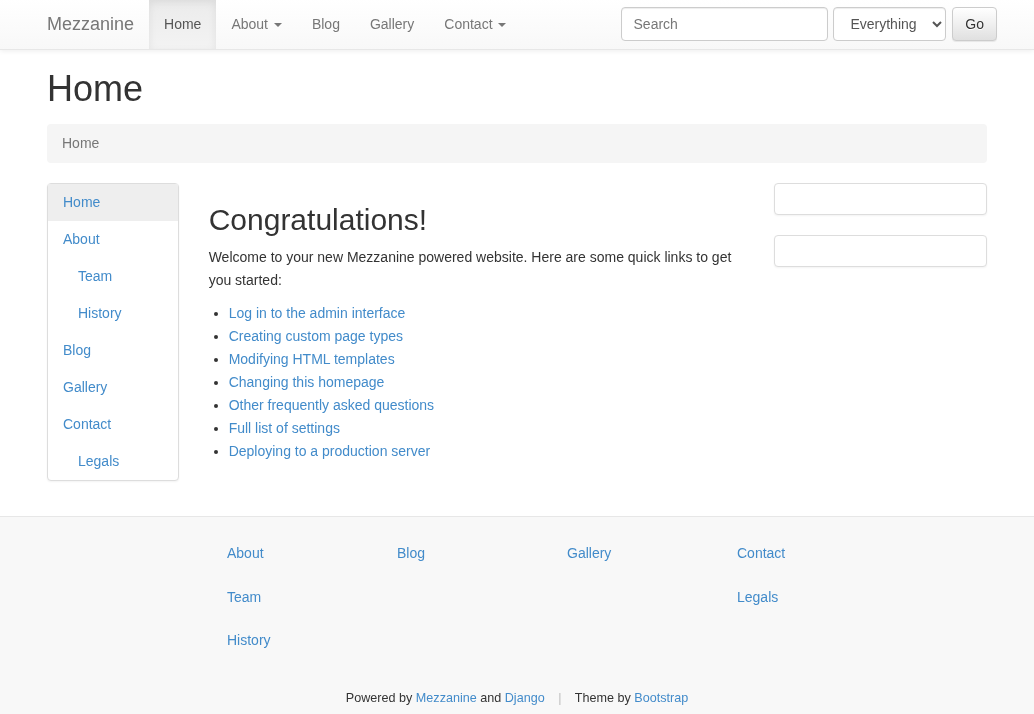Click the Go search button
This screenshot has width=1034, height=714.
coord(973,24)
